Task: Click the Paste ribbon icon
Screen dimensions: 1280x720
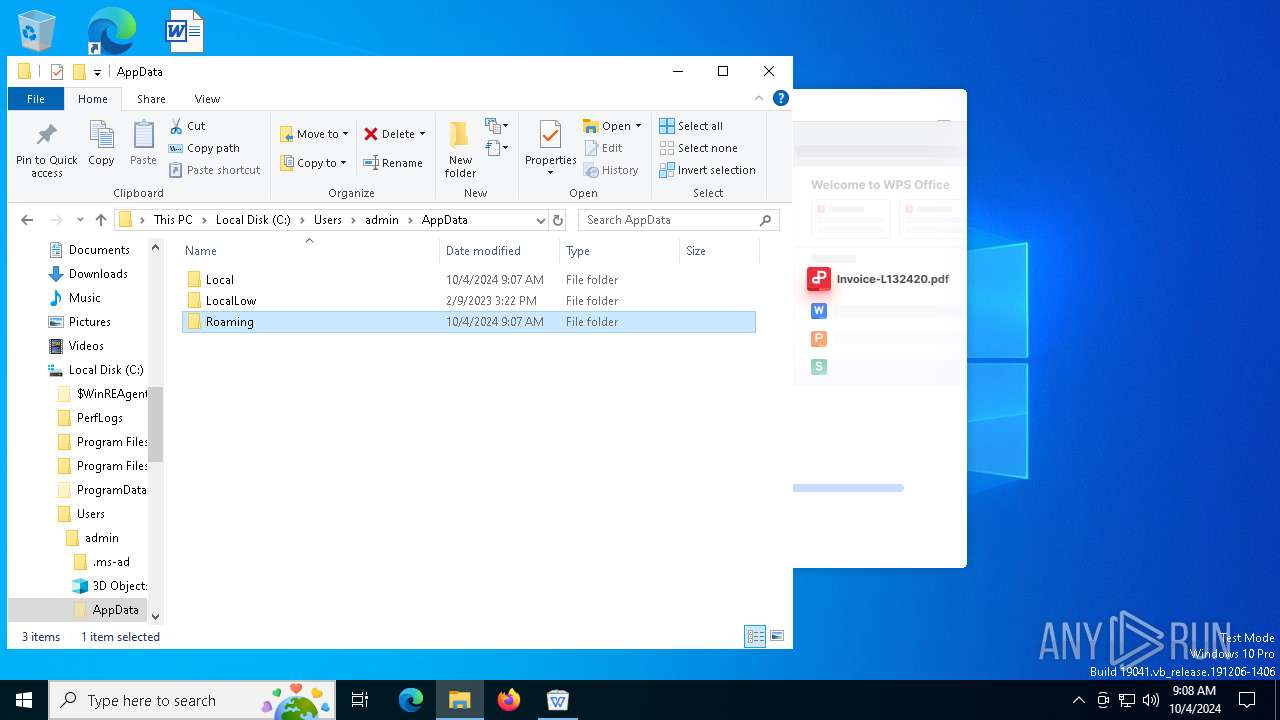Action: click(143, 143)
